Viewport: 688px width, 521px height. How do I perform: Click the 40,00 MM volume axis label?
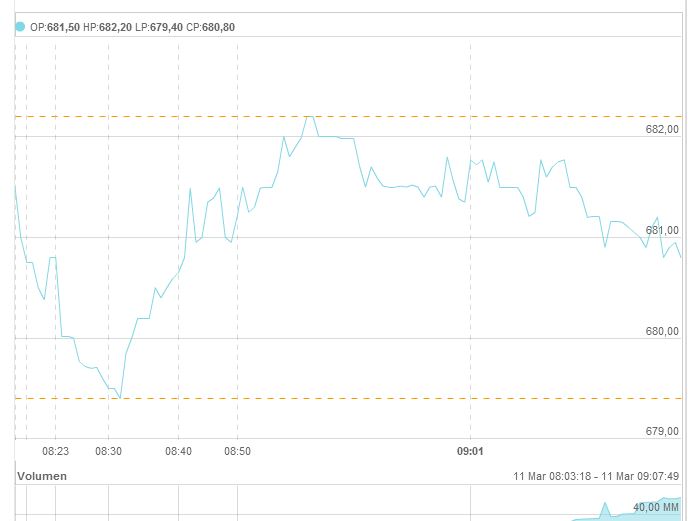(x=656, y=507)
